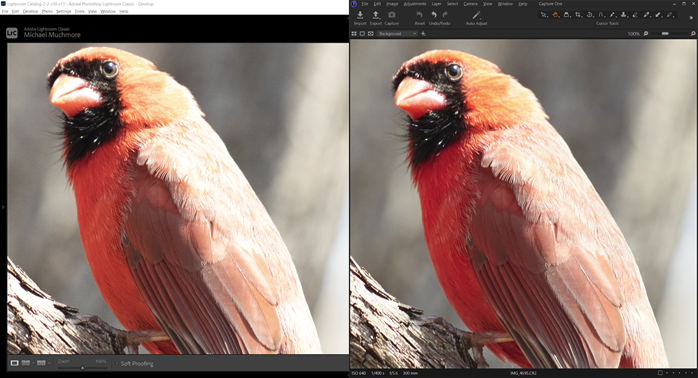Click the zoom-out magnifier beside 100%
The width and height of the screenshot is (698, 378).
pyautogui.click(x=646, y=33)
